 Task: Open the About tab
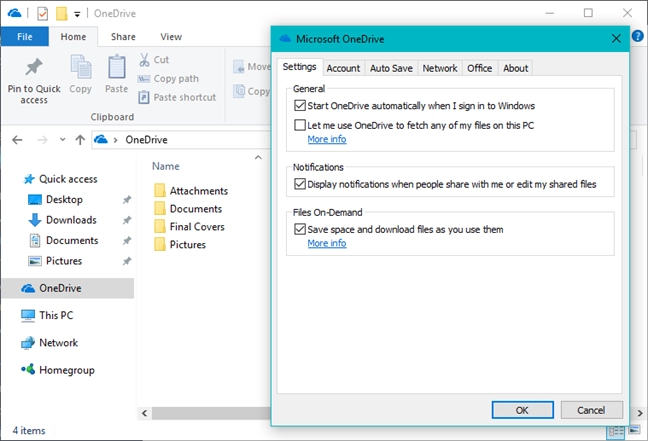pyautogui.click(x=515, y=68)
